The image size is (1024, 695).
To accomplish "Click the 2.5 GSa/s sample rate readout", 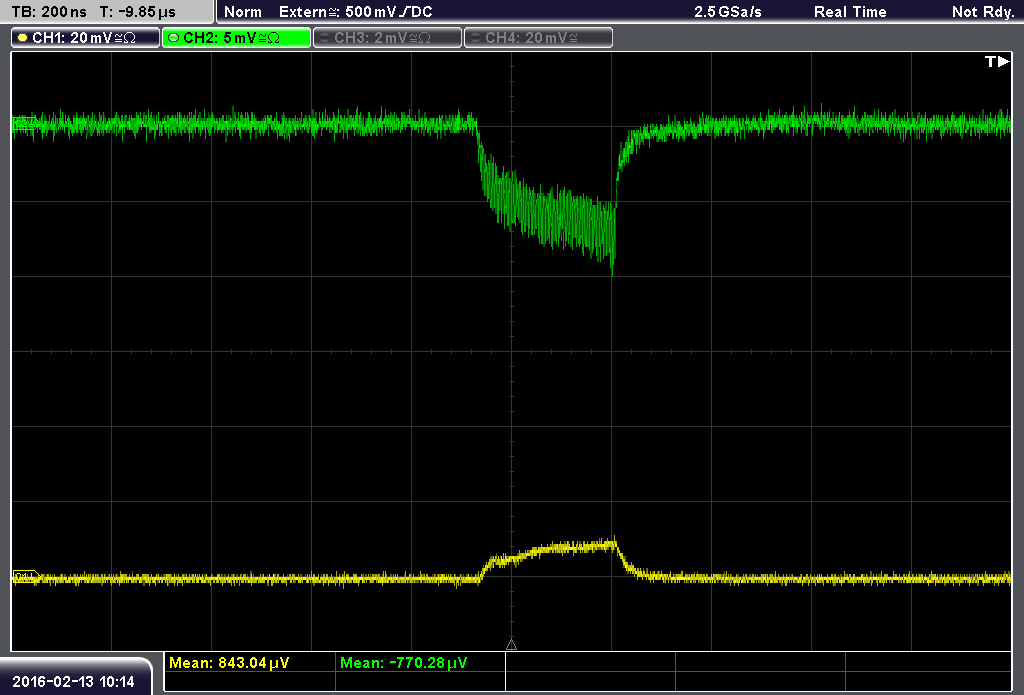I will click(728, 12).
